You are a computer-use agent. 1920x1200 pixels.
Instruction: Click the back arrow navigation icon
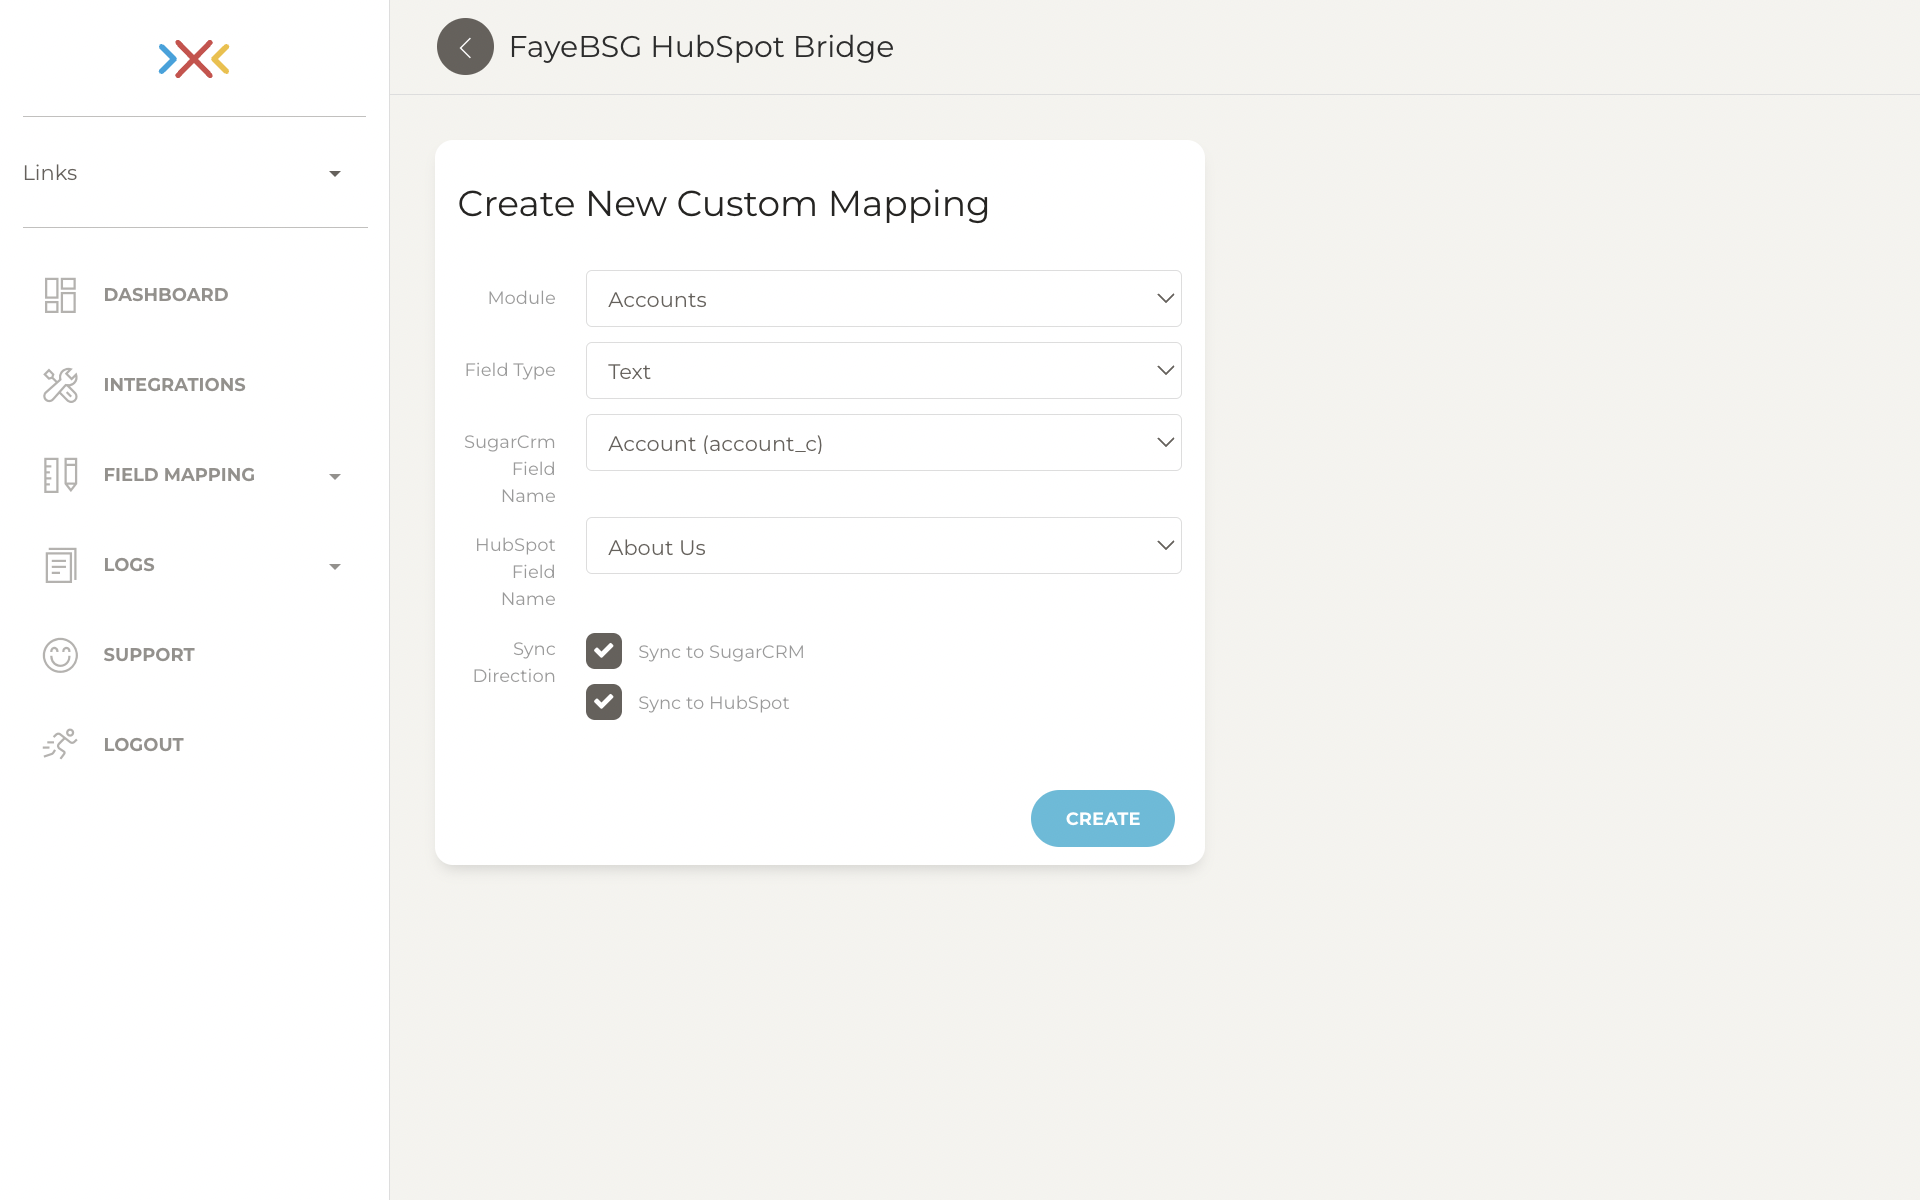[466, 47]
